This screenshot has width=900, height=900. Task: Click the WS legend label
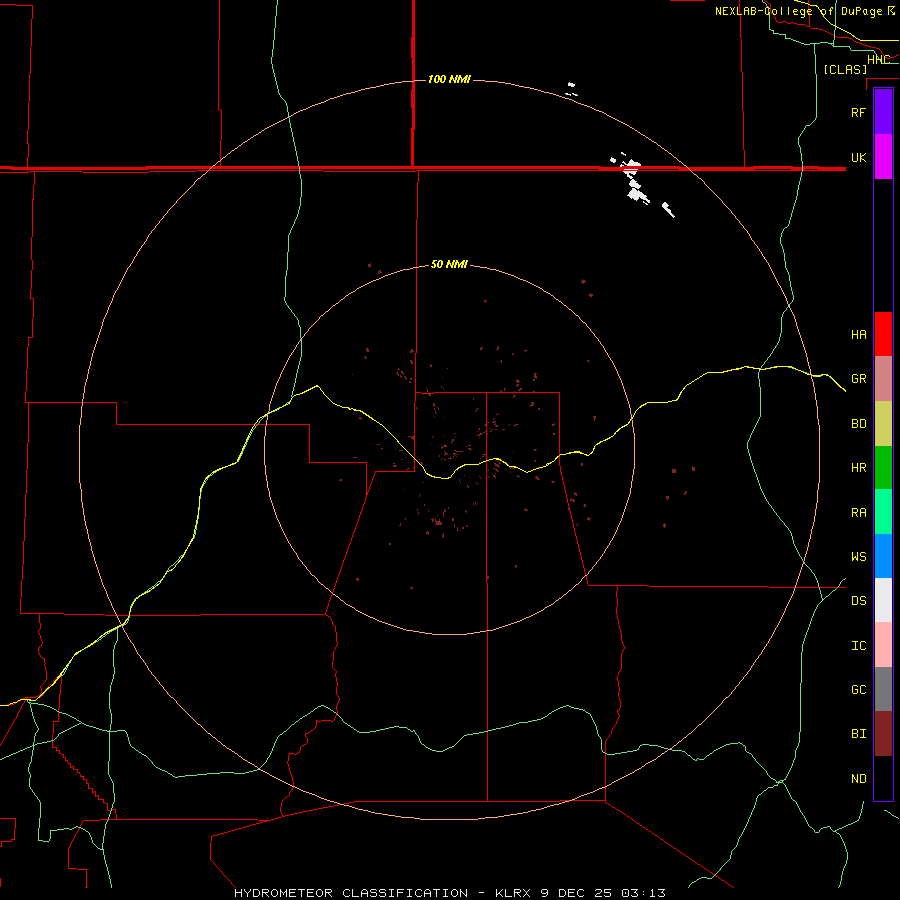point(858,556)
